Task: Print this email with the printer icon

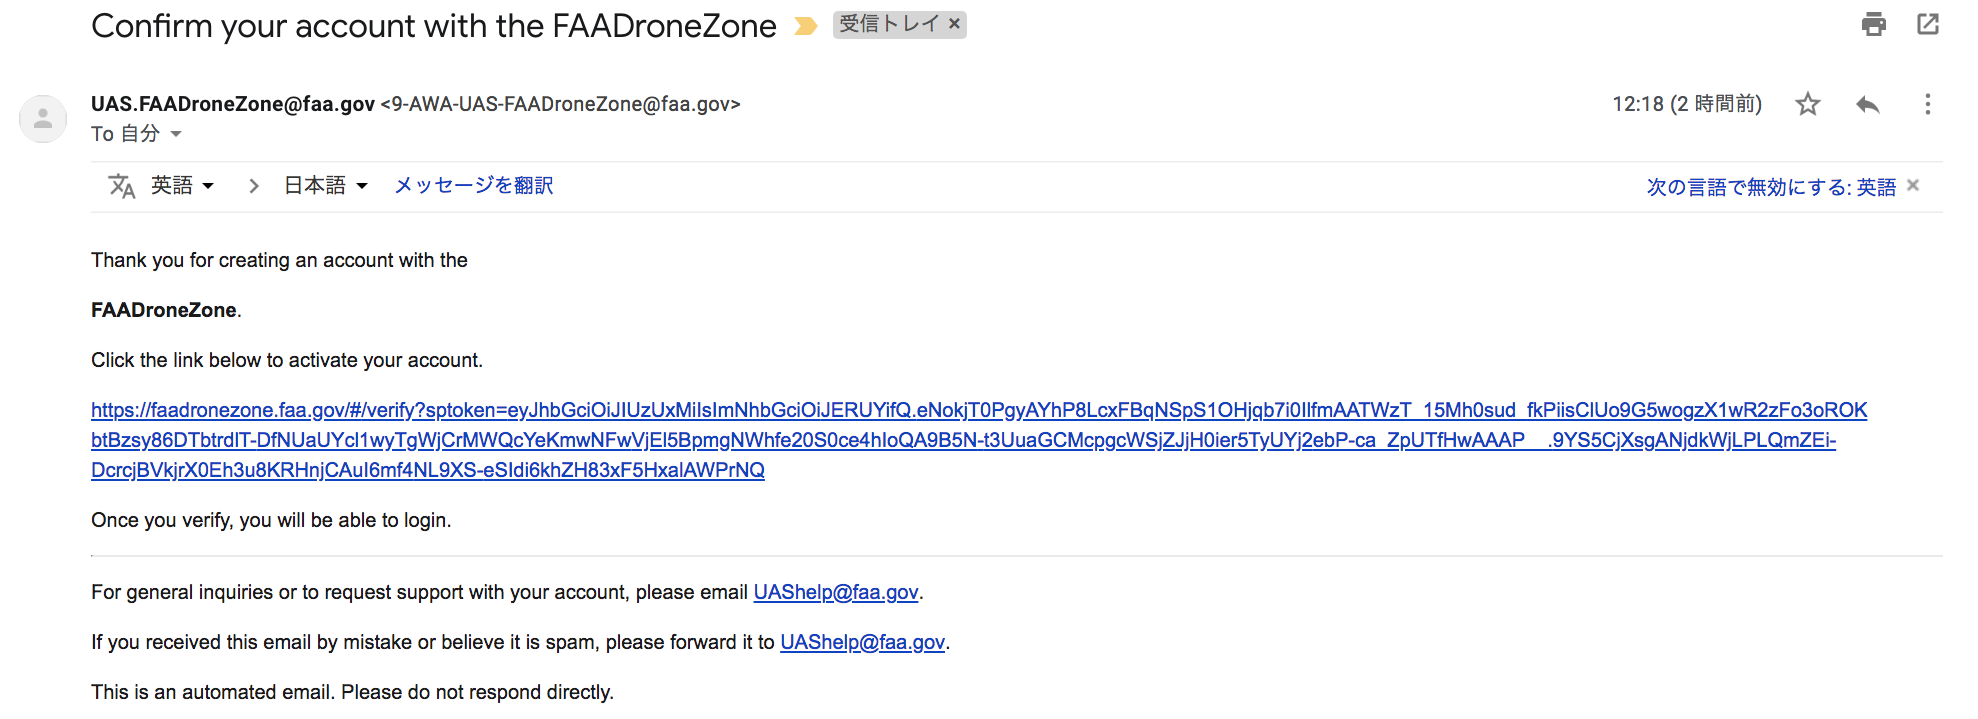Action: click(1874, 24)
